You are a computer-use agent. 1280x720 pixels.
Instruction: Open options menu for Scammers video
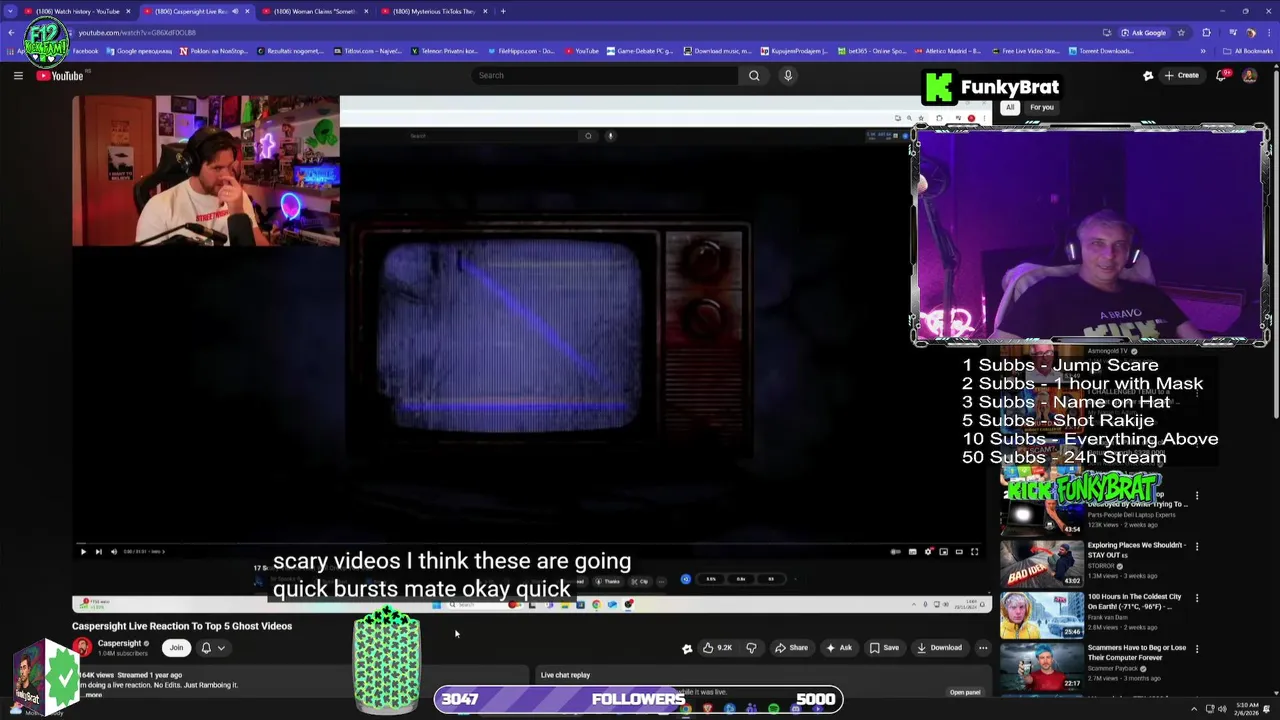click(x=1197, y=648)
